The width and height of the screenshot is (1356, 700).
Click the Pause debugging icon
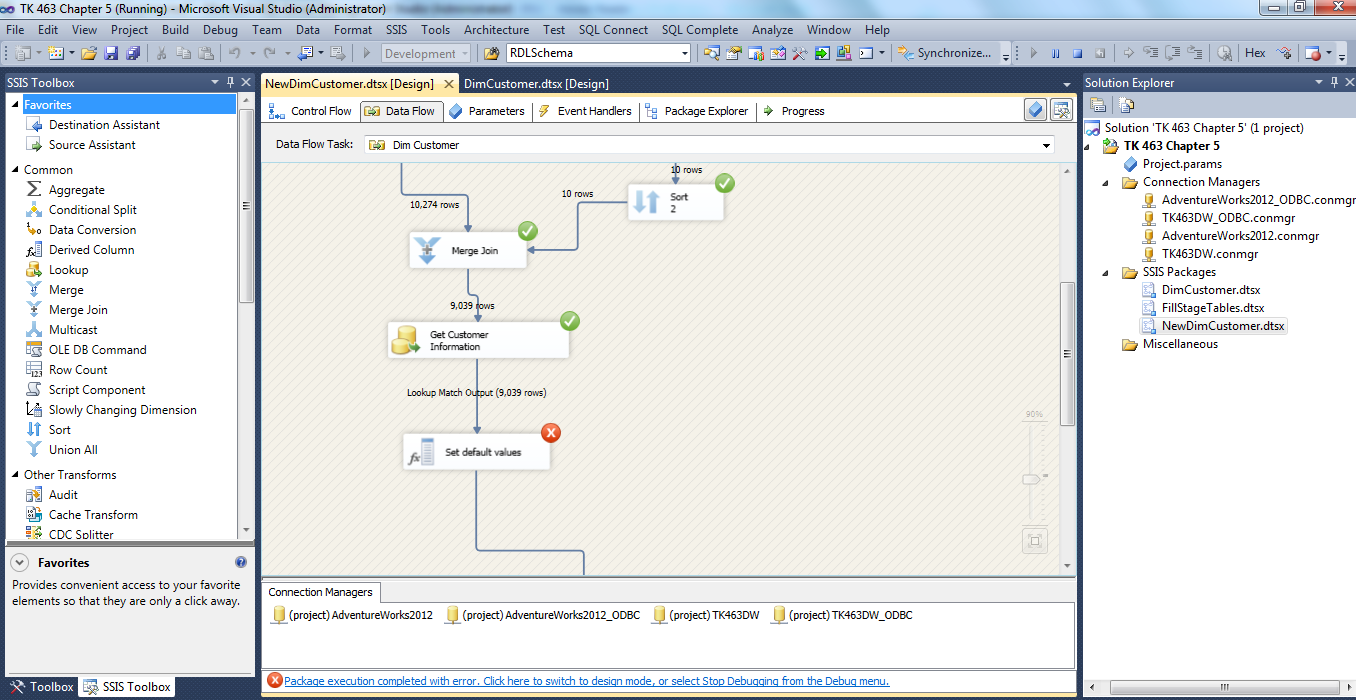pos(1055,53)
